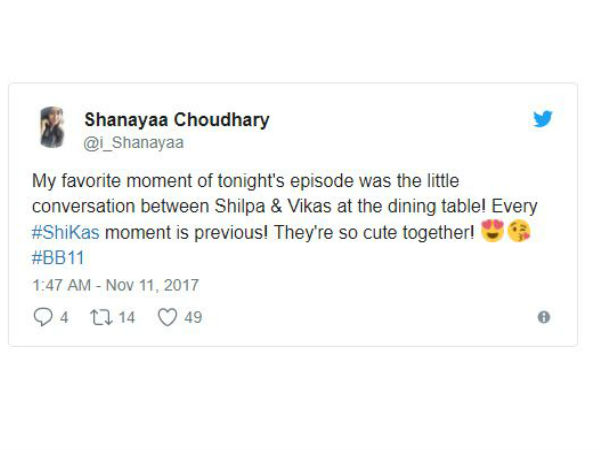The width and height of the screenshot is (600, 450).
Task: Open the @i_Shanayaa handle link
Action: pos(134,143)
